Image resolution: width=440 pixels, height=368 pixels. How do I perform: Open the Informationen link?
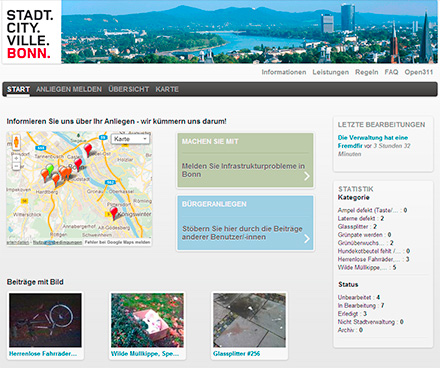click(x=284, y=72)
